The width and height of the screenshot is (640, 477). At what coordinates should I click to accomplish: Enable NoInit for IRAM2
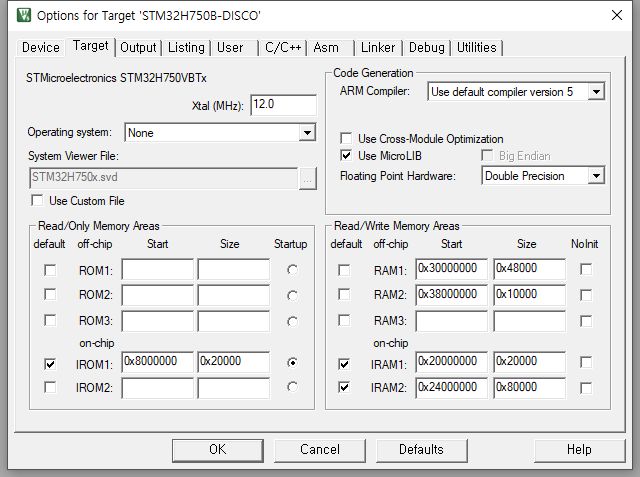[x=586, y=388]
